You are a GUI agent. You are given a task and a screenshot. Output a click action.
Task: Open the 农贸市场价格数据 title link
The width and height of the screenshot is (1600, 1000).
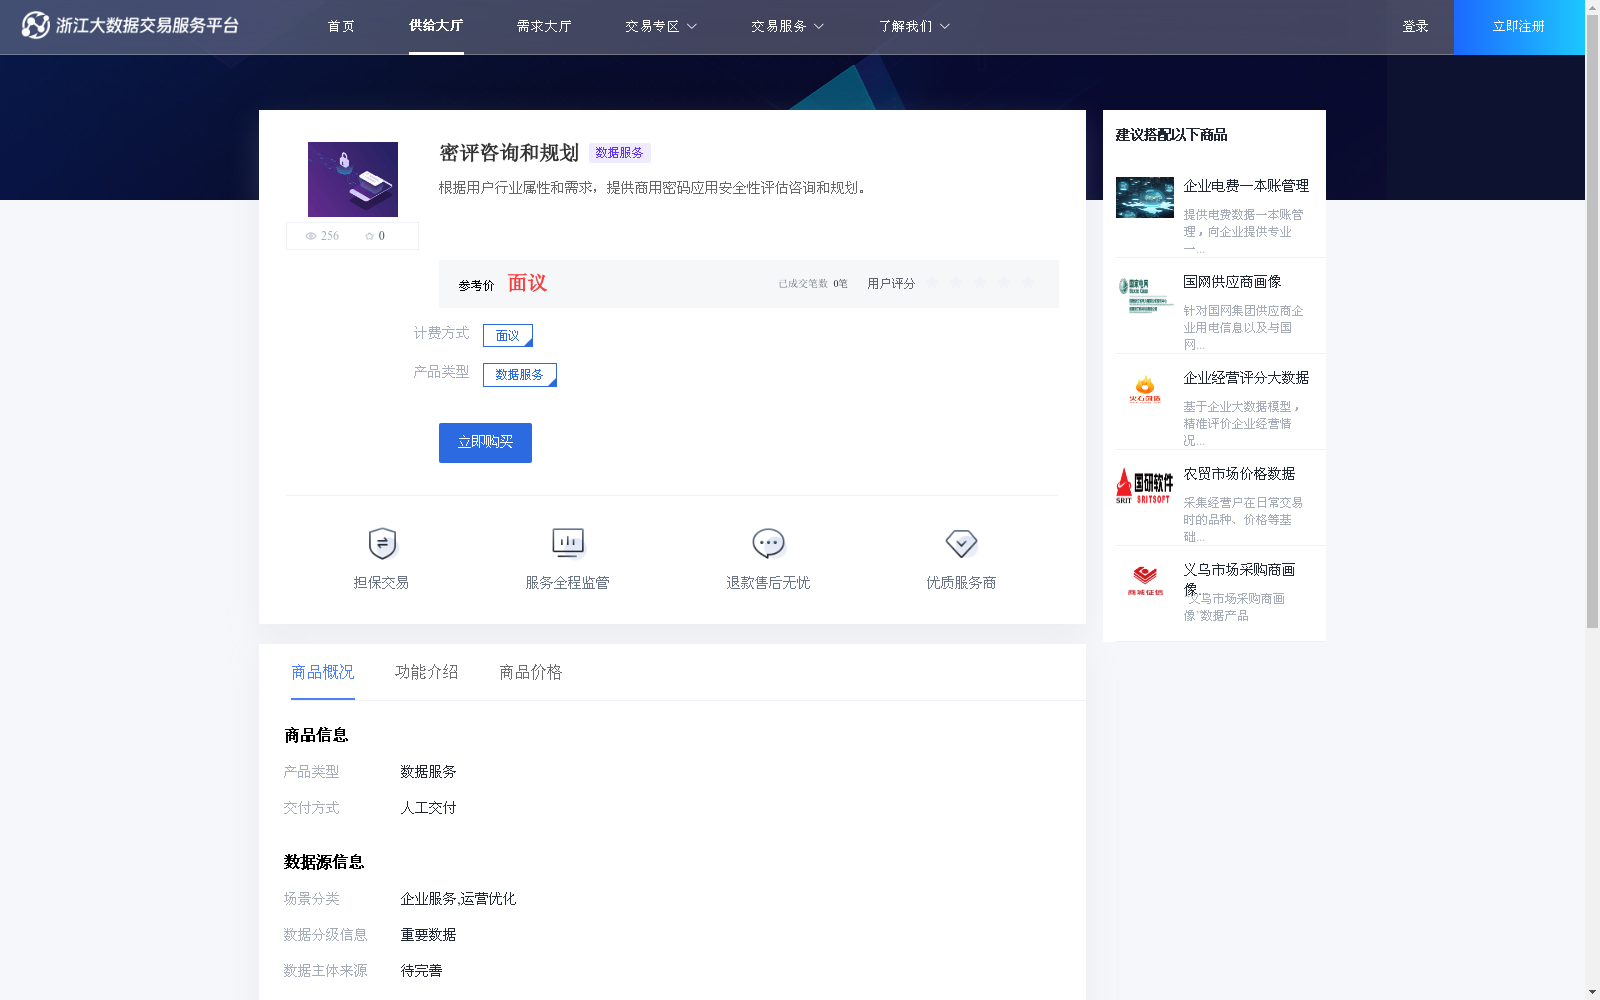tap(1239, 474)
